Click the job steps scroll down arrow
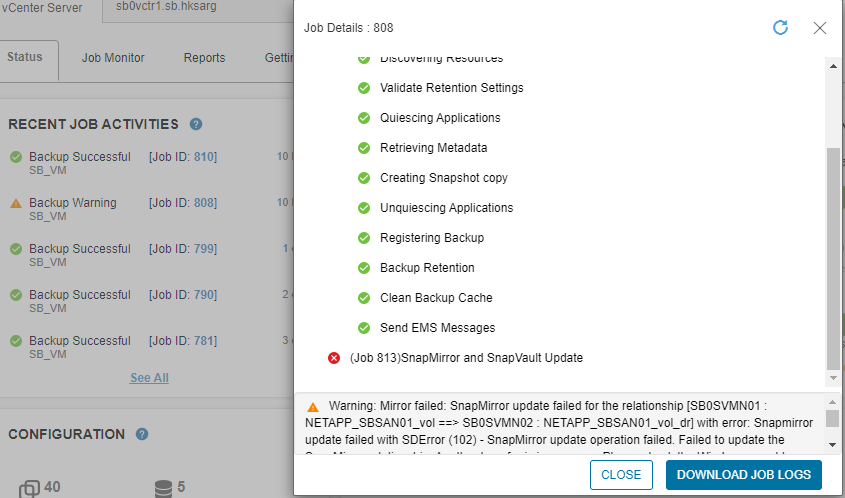 click(833, 379)
